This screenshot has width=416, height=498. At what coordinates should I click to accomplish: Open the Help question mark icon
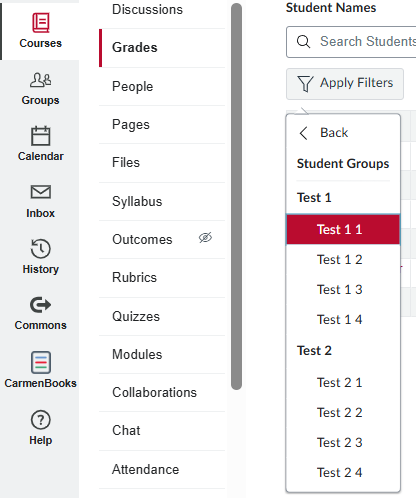click(x=41, y=420)
